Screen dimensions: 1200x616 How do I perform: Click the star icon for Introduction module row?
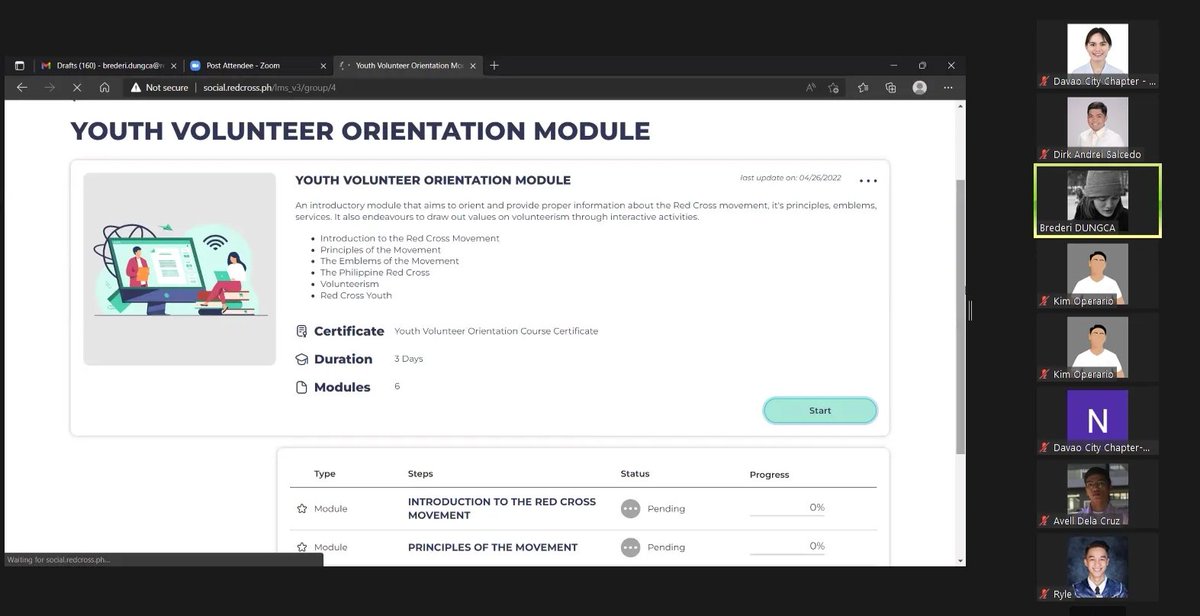point(302,509)
